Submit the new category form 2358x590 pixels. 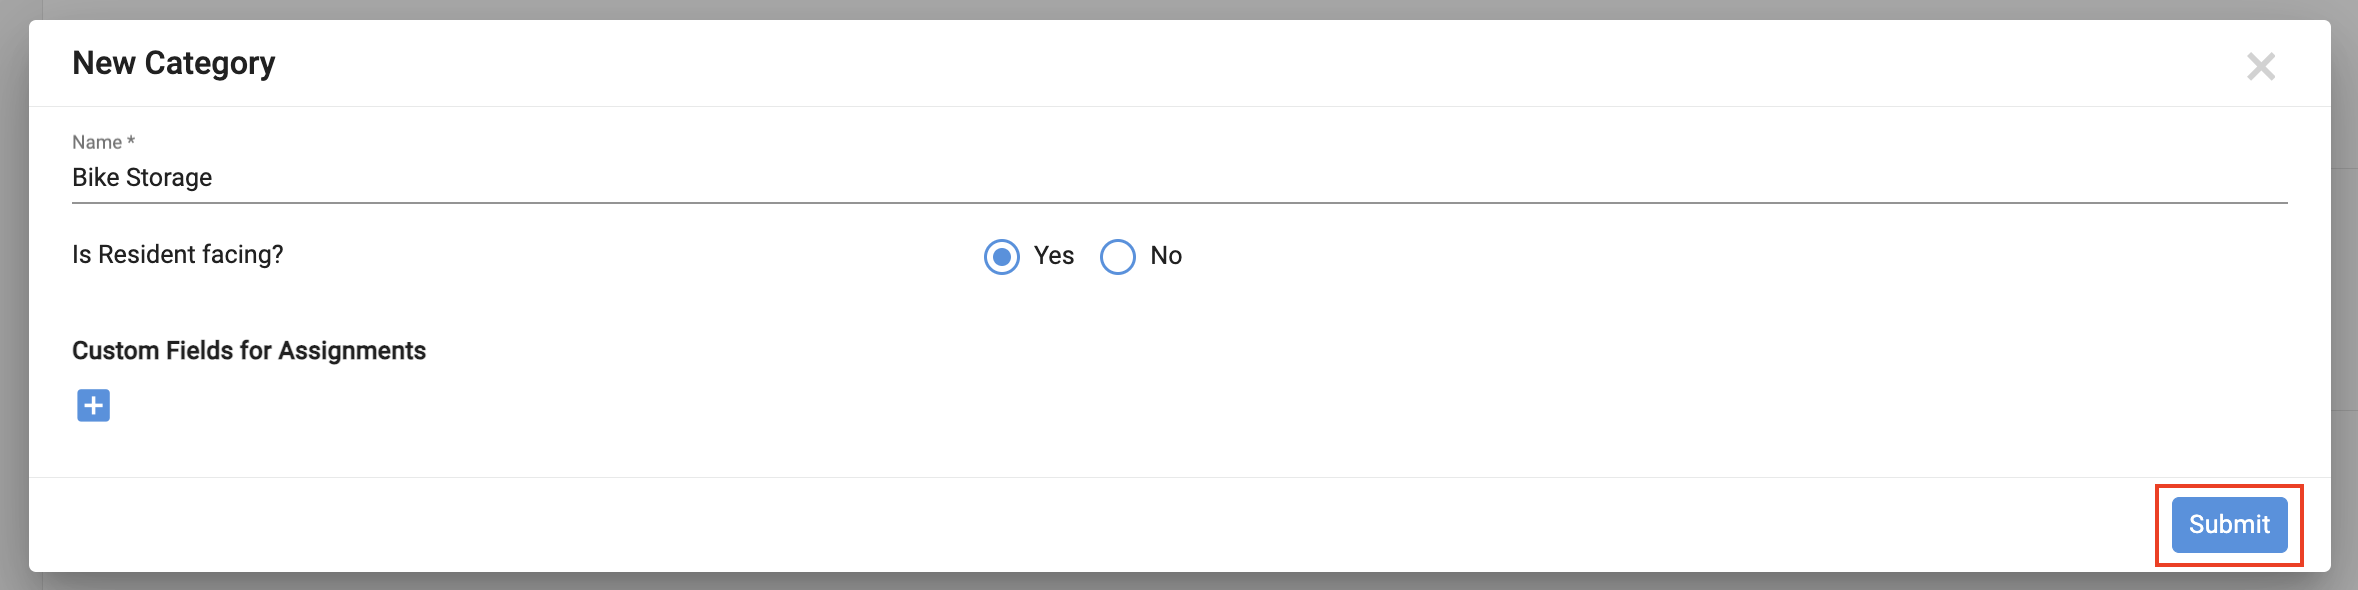point(2228,525)
